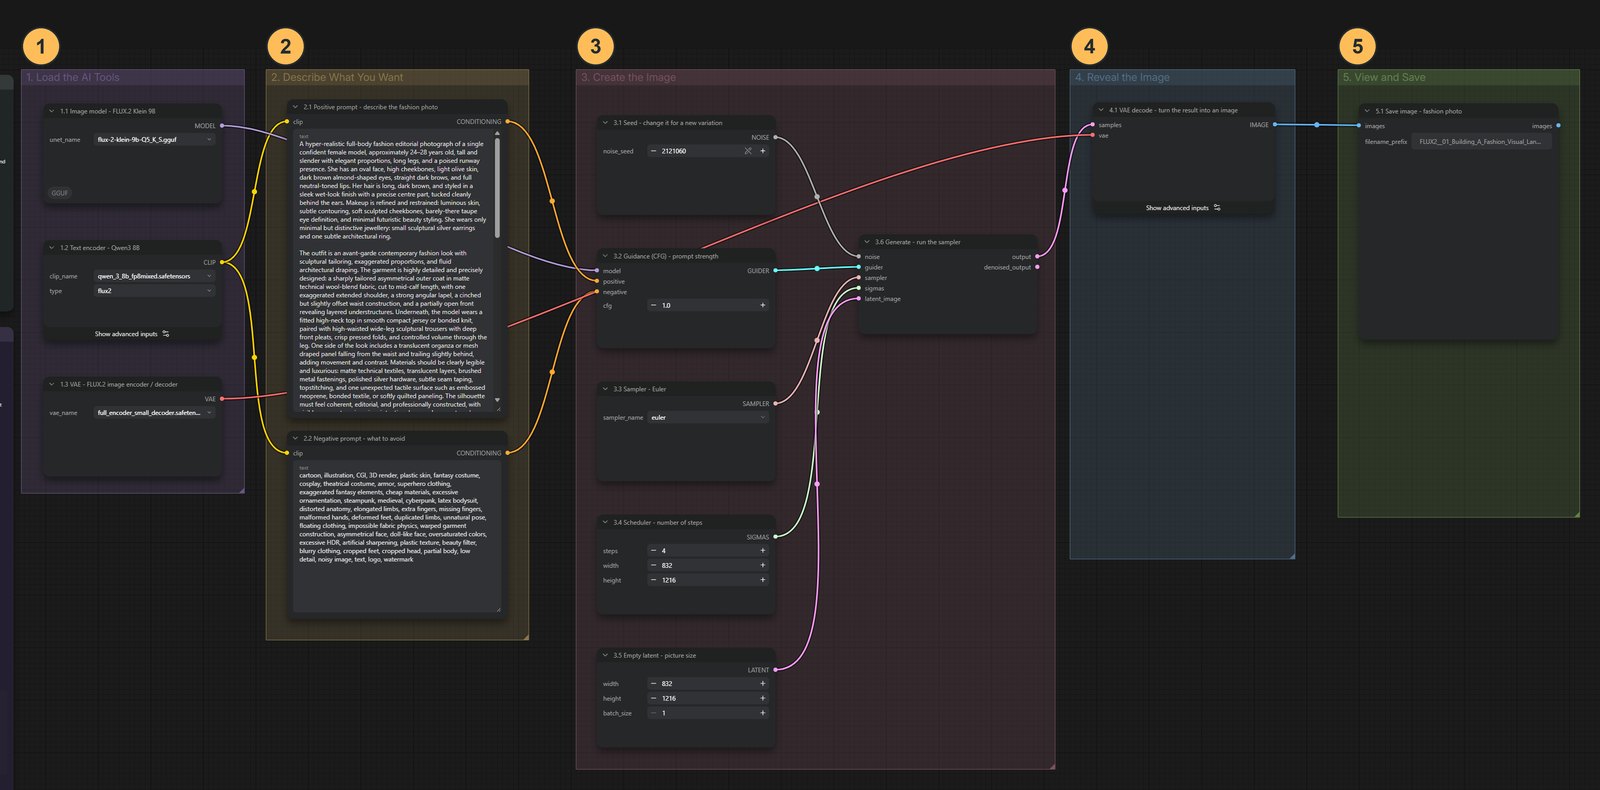Collapse the 1.2 Text encoder node

pyautogui.click(x=52, y=247)
